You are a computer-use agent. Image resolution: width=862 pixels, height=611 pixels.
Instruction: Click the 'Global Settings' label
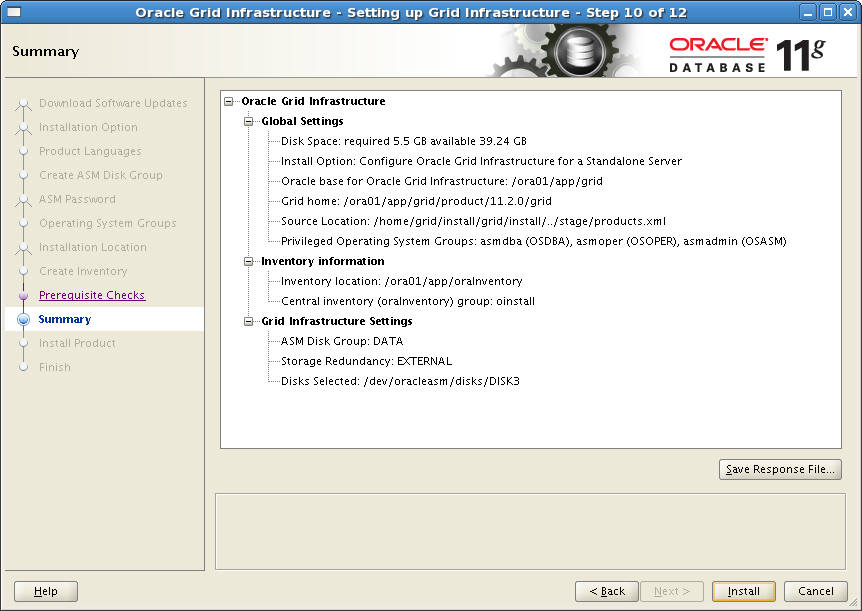(x=302, y=121)
